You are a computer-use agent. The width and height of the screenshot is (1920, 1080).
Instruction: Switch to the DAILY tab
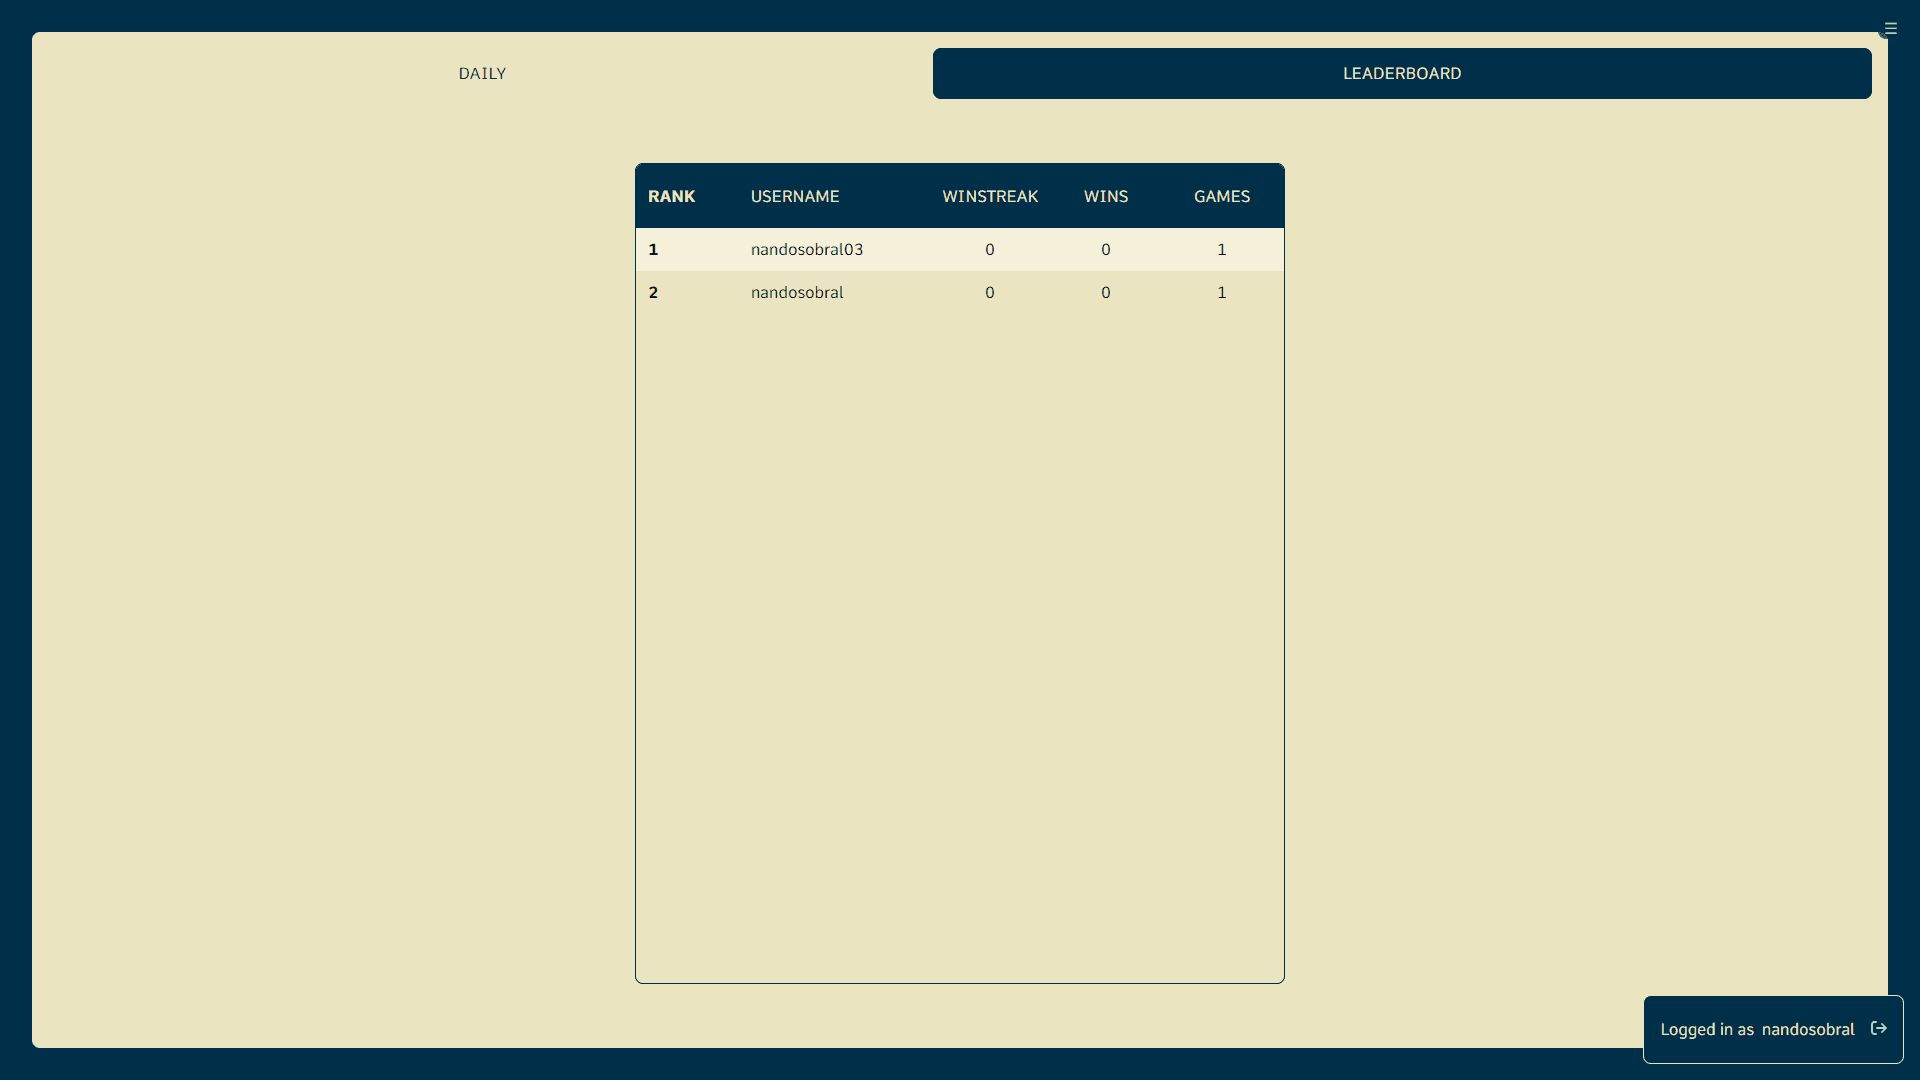coord(482,73)
